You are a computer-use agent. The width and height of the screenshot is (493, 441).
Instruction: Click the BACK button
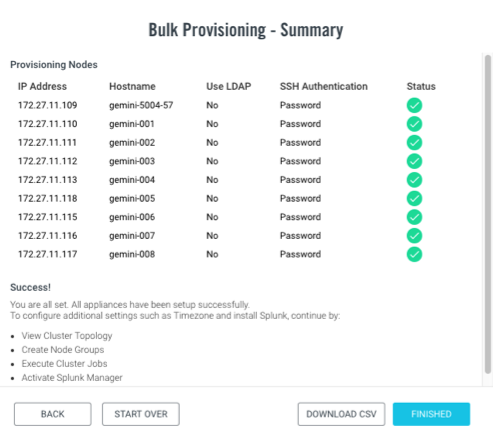(x=53, y=414)
